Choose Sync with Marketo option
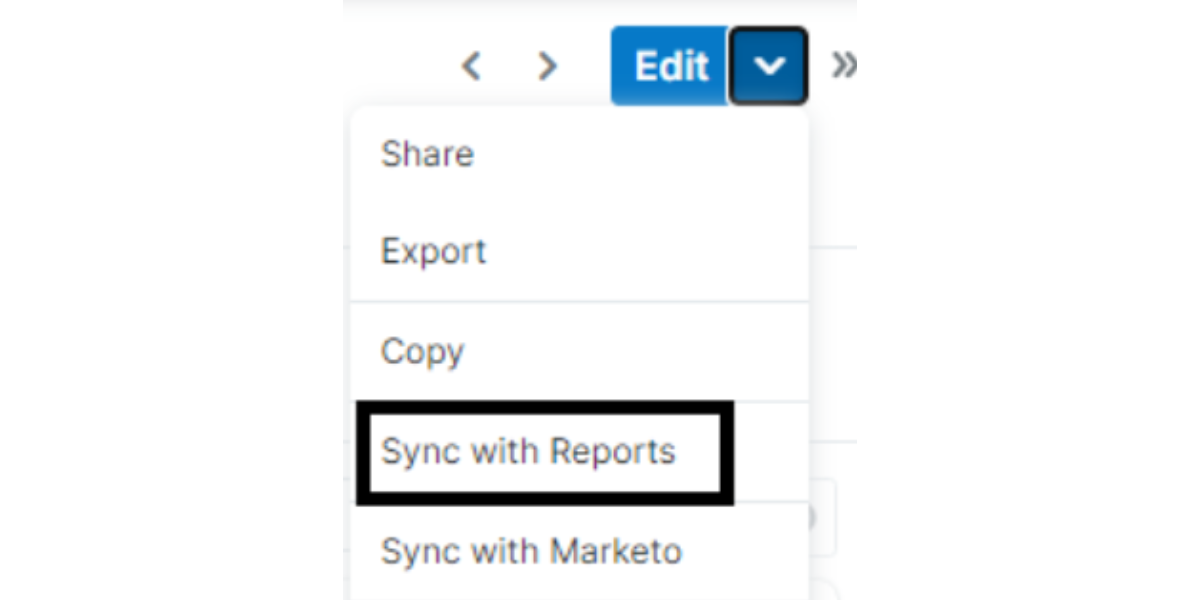The height and width of the screenshot is (600, 1200). click(532, 551)
